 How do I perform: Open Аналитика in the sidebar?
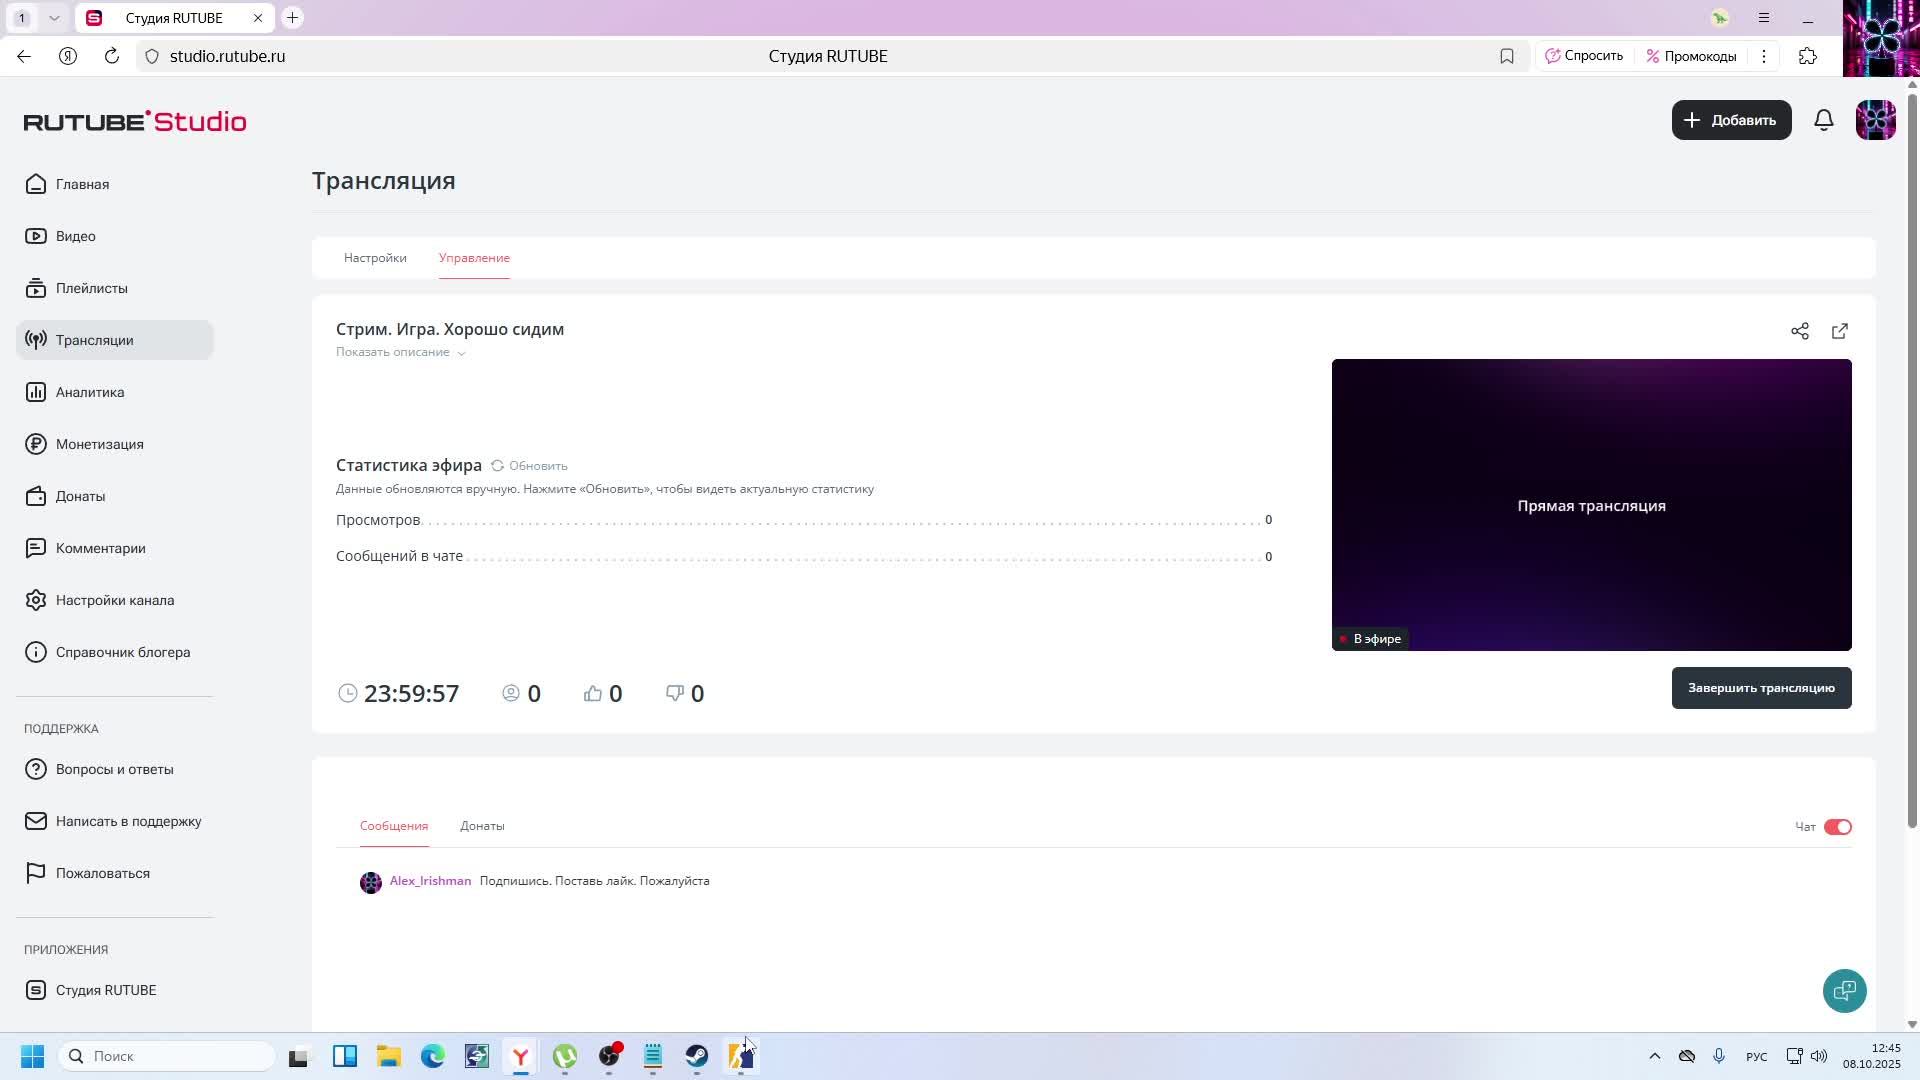coord(90,392)
